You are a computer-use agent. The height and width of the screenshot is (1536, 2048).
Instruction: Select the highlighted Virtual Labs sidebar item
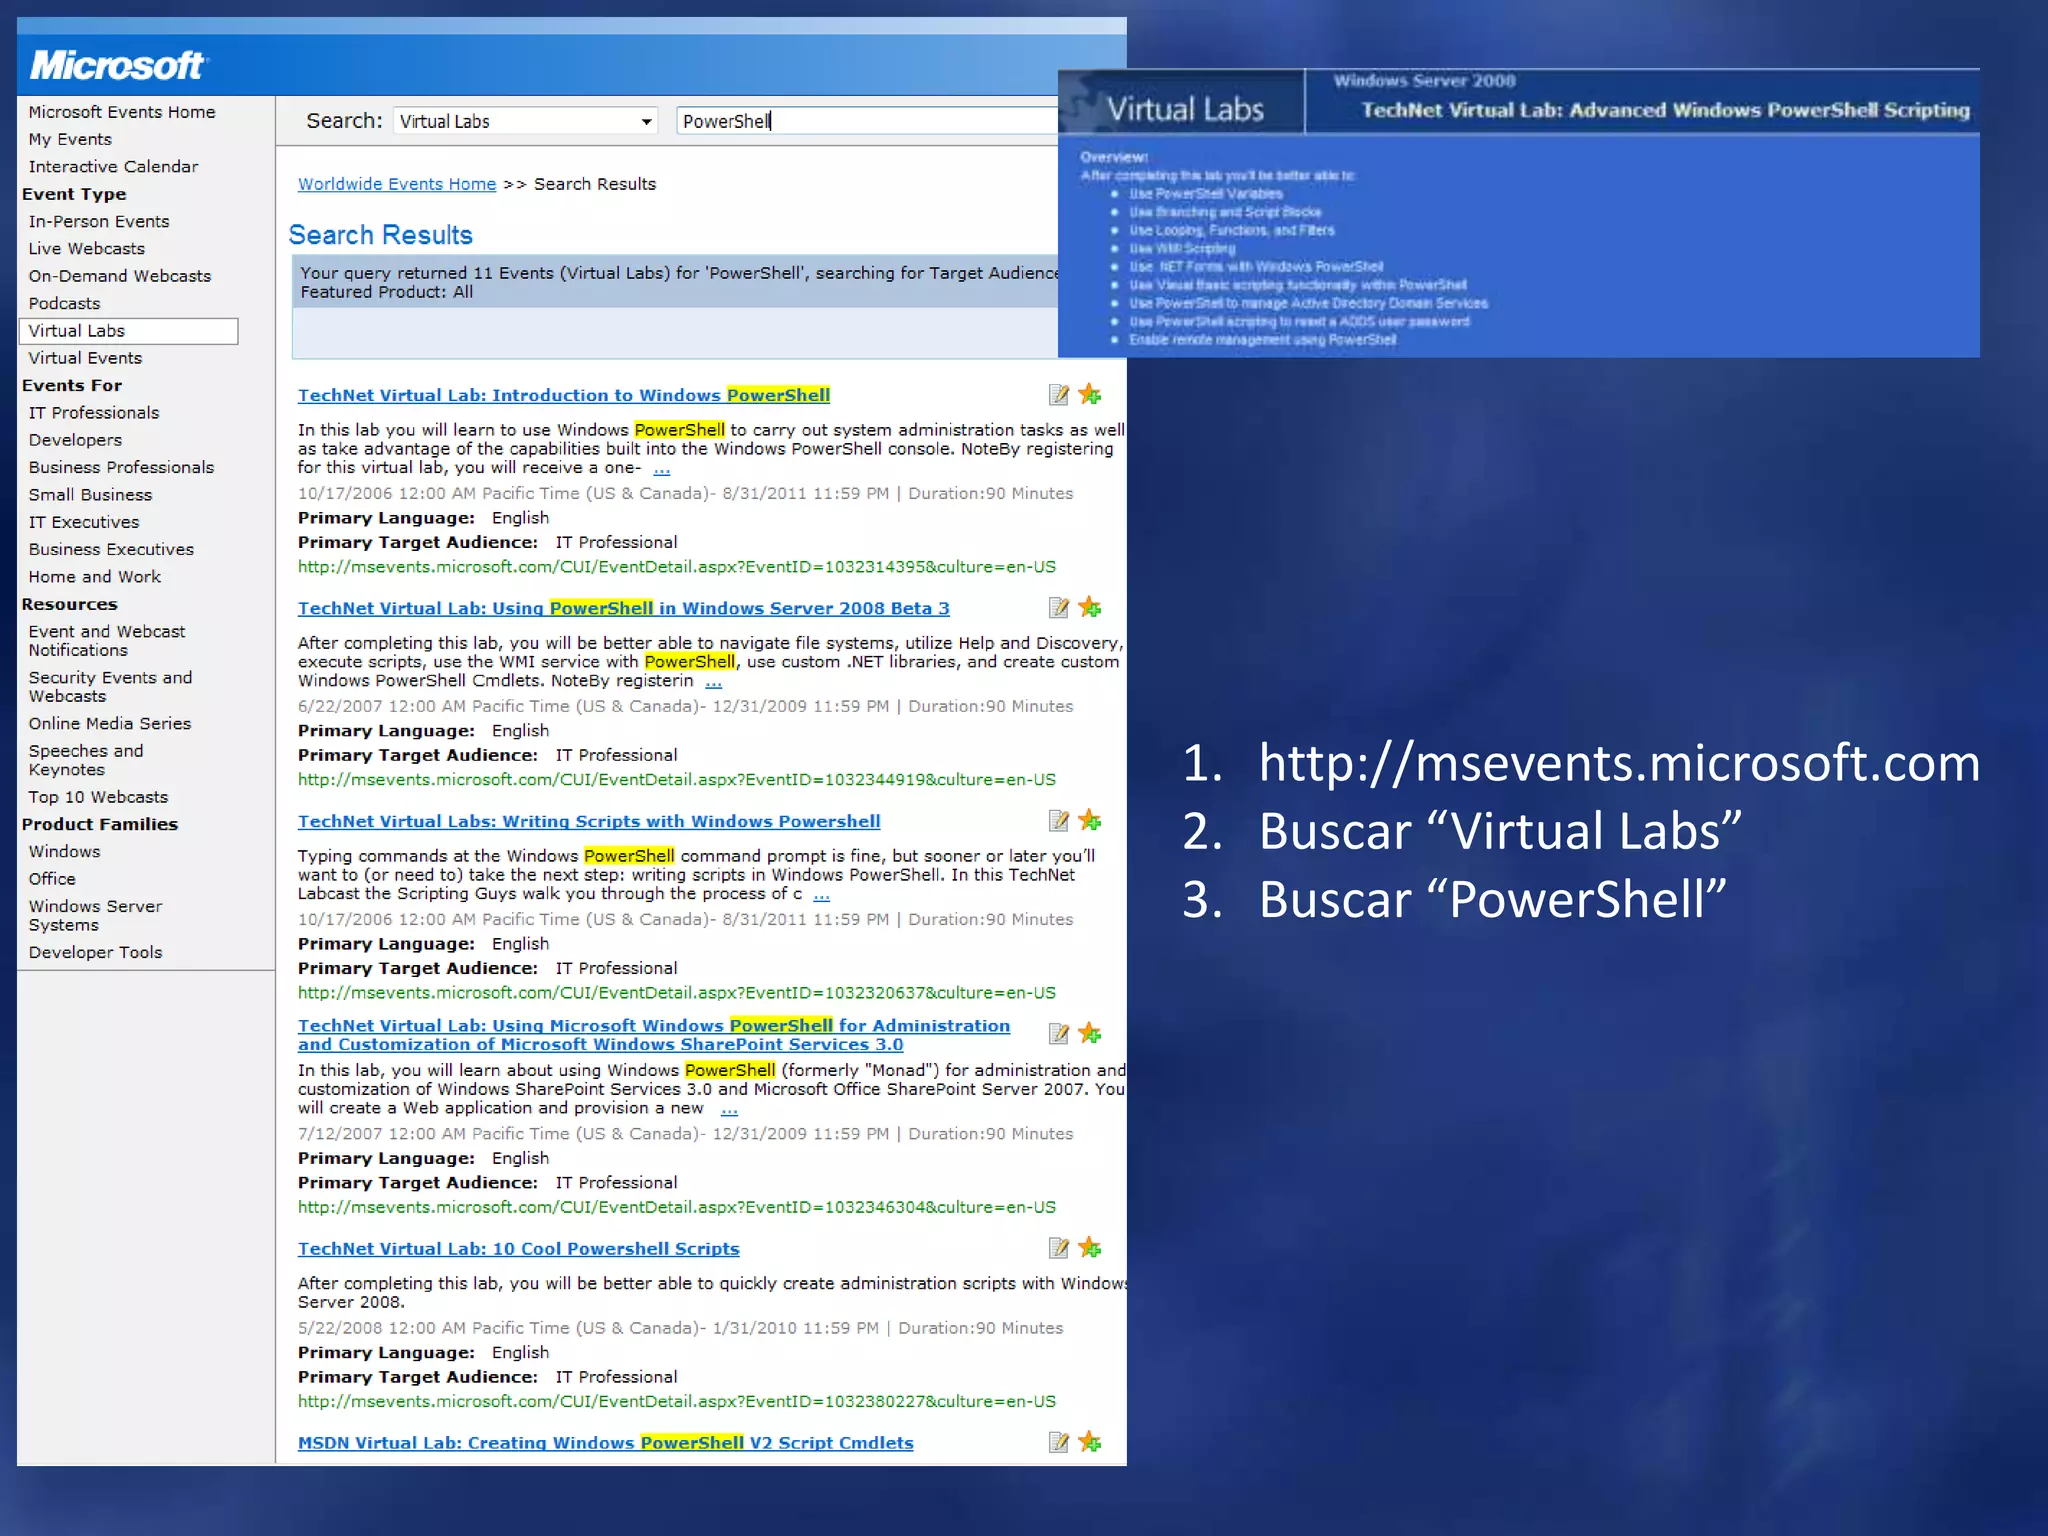point(129,331)
